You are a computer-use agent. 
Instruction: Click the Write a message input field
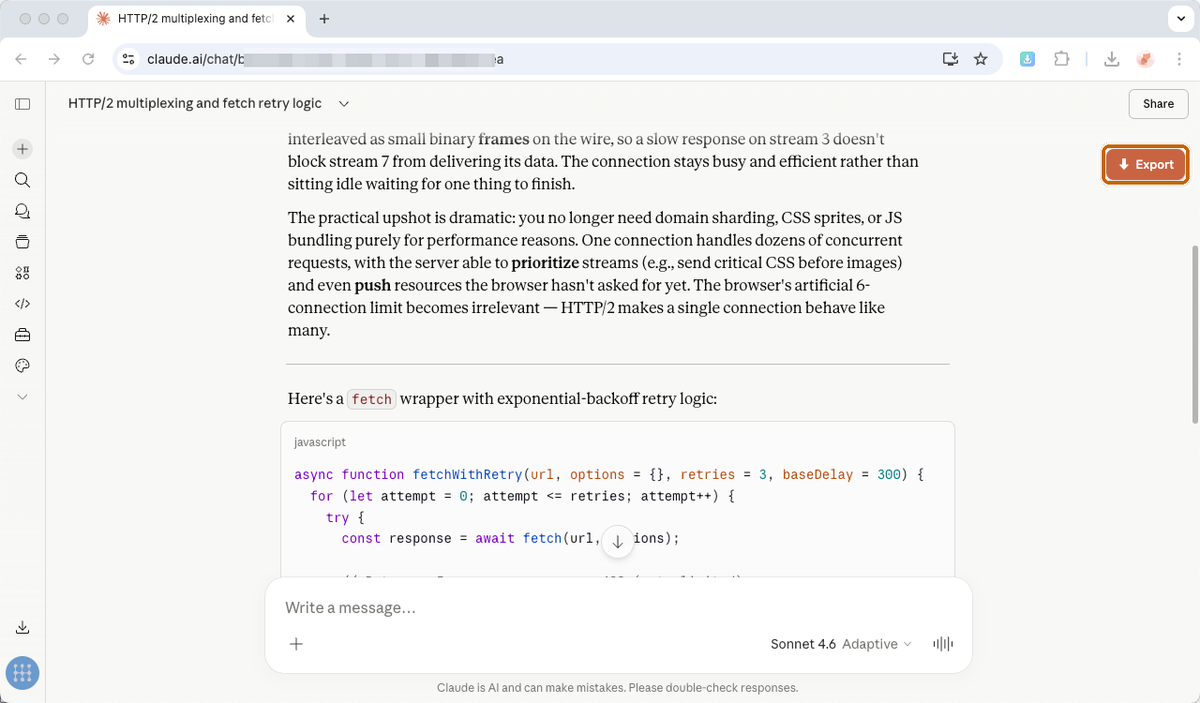click(618, 608)
